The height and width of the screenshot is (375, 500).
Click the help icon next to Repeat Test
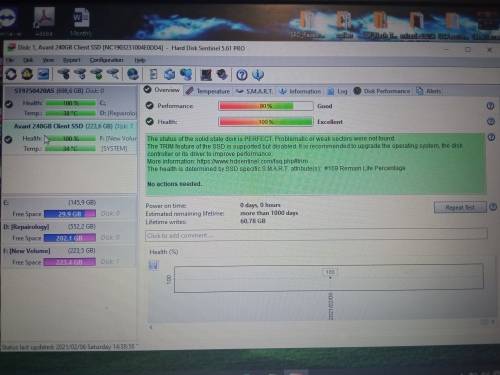click(x=493, y=207)
